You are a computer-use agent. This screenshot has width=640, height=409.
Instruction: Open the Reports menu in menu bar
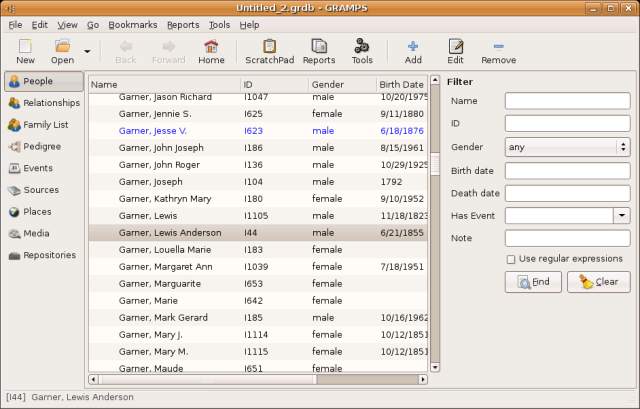(183, 24)
